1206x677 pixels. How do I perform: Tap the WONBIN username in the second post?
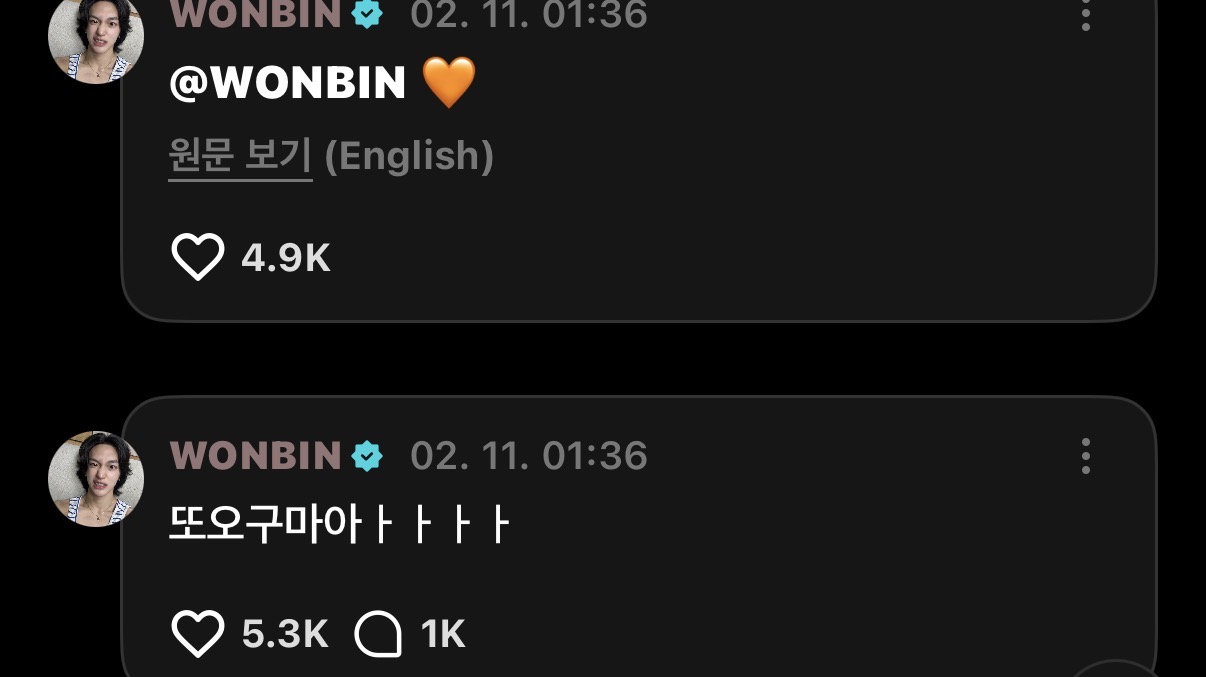[x=256, y=456]
